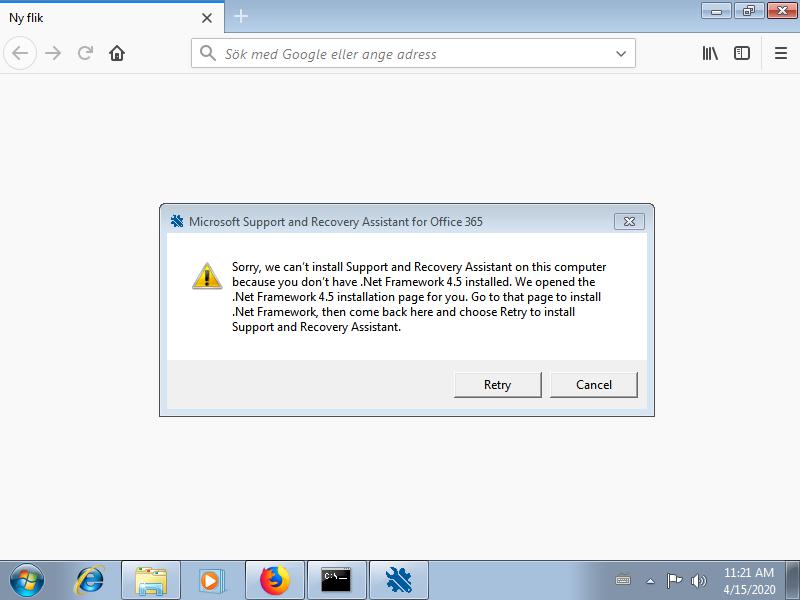Click the yellow warning icon in dialog
800x600 pixels.
207,277
